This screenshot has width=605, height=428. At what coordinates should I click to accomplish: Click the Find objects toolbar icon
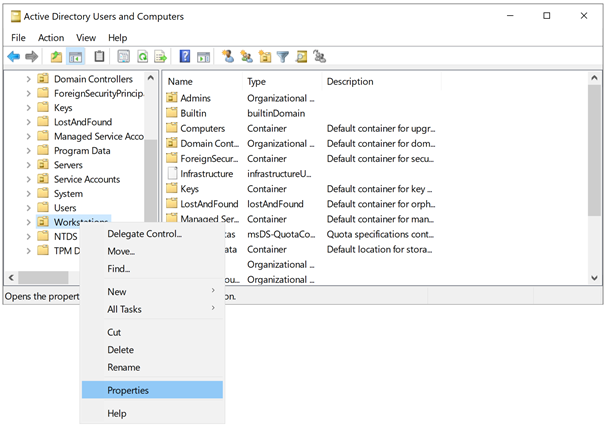click(301, 57)
